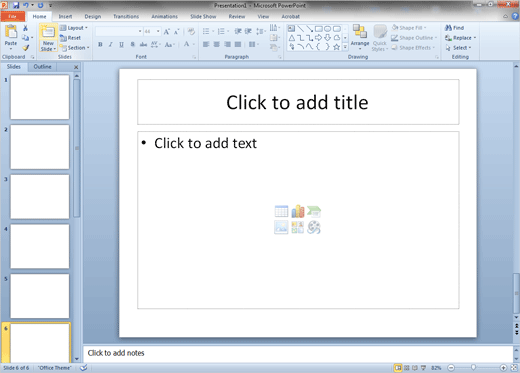Click the Format Painter brush icon
Screen dimensions: 520x373
coord(26,48)
